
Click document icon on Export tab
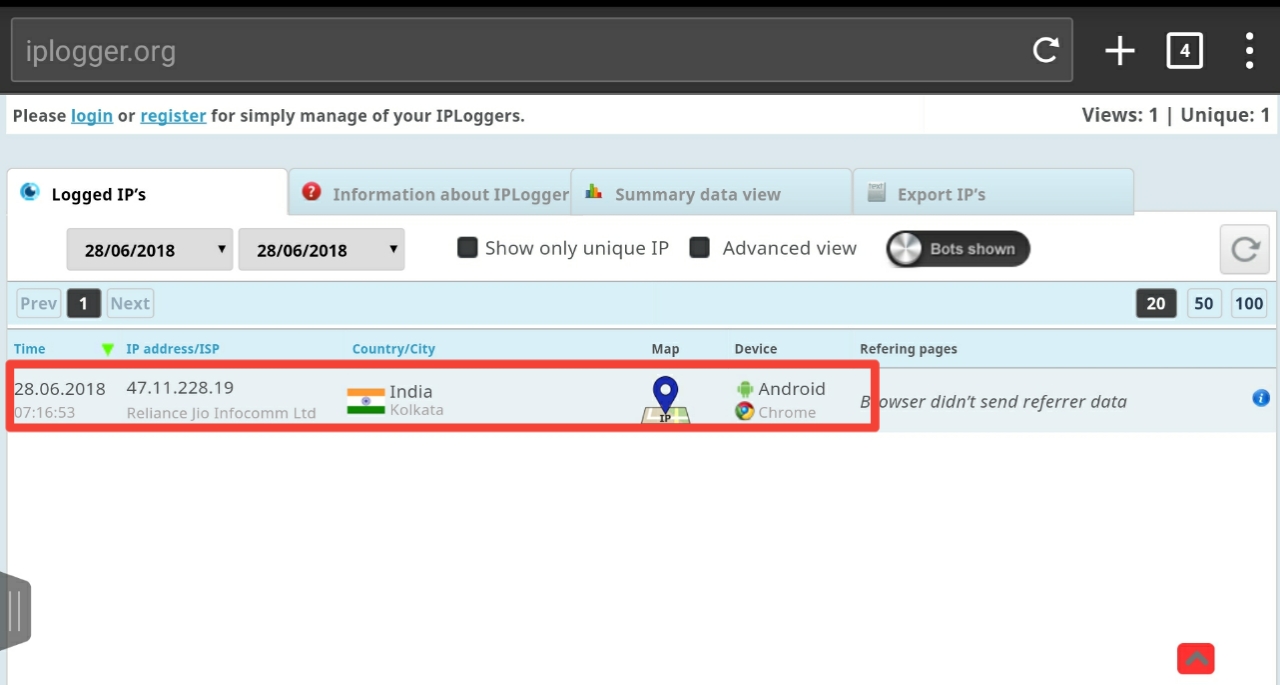[877, 192]
